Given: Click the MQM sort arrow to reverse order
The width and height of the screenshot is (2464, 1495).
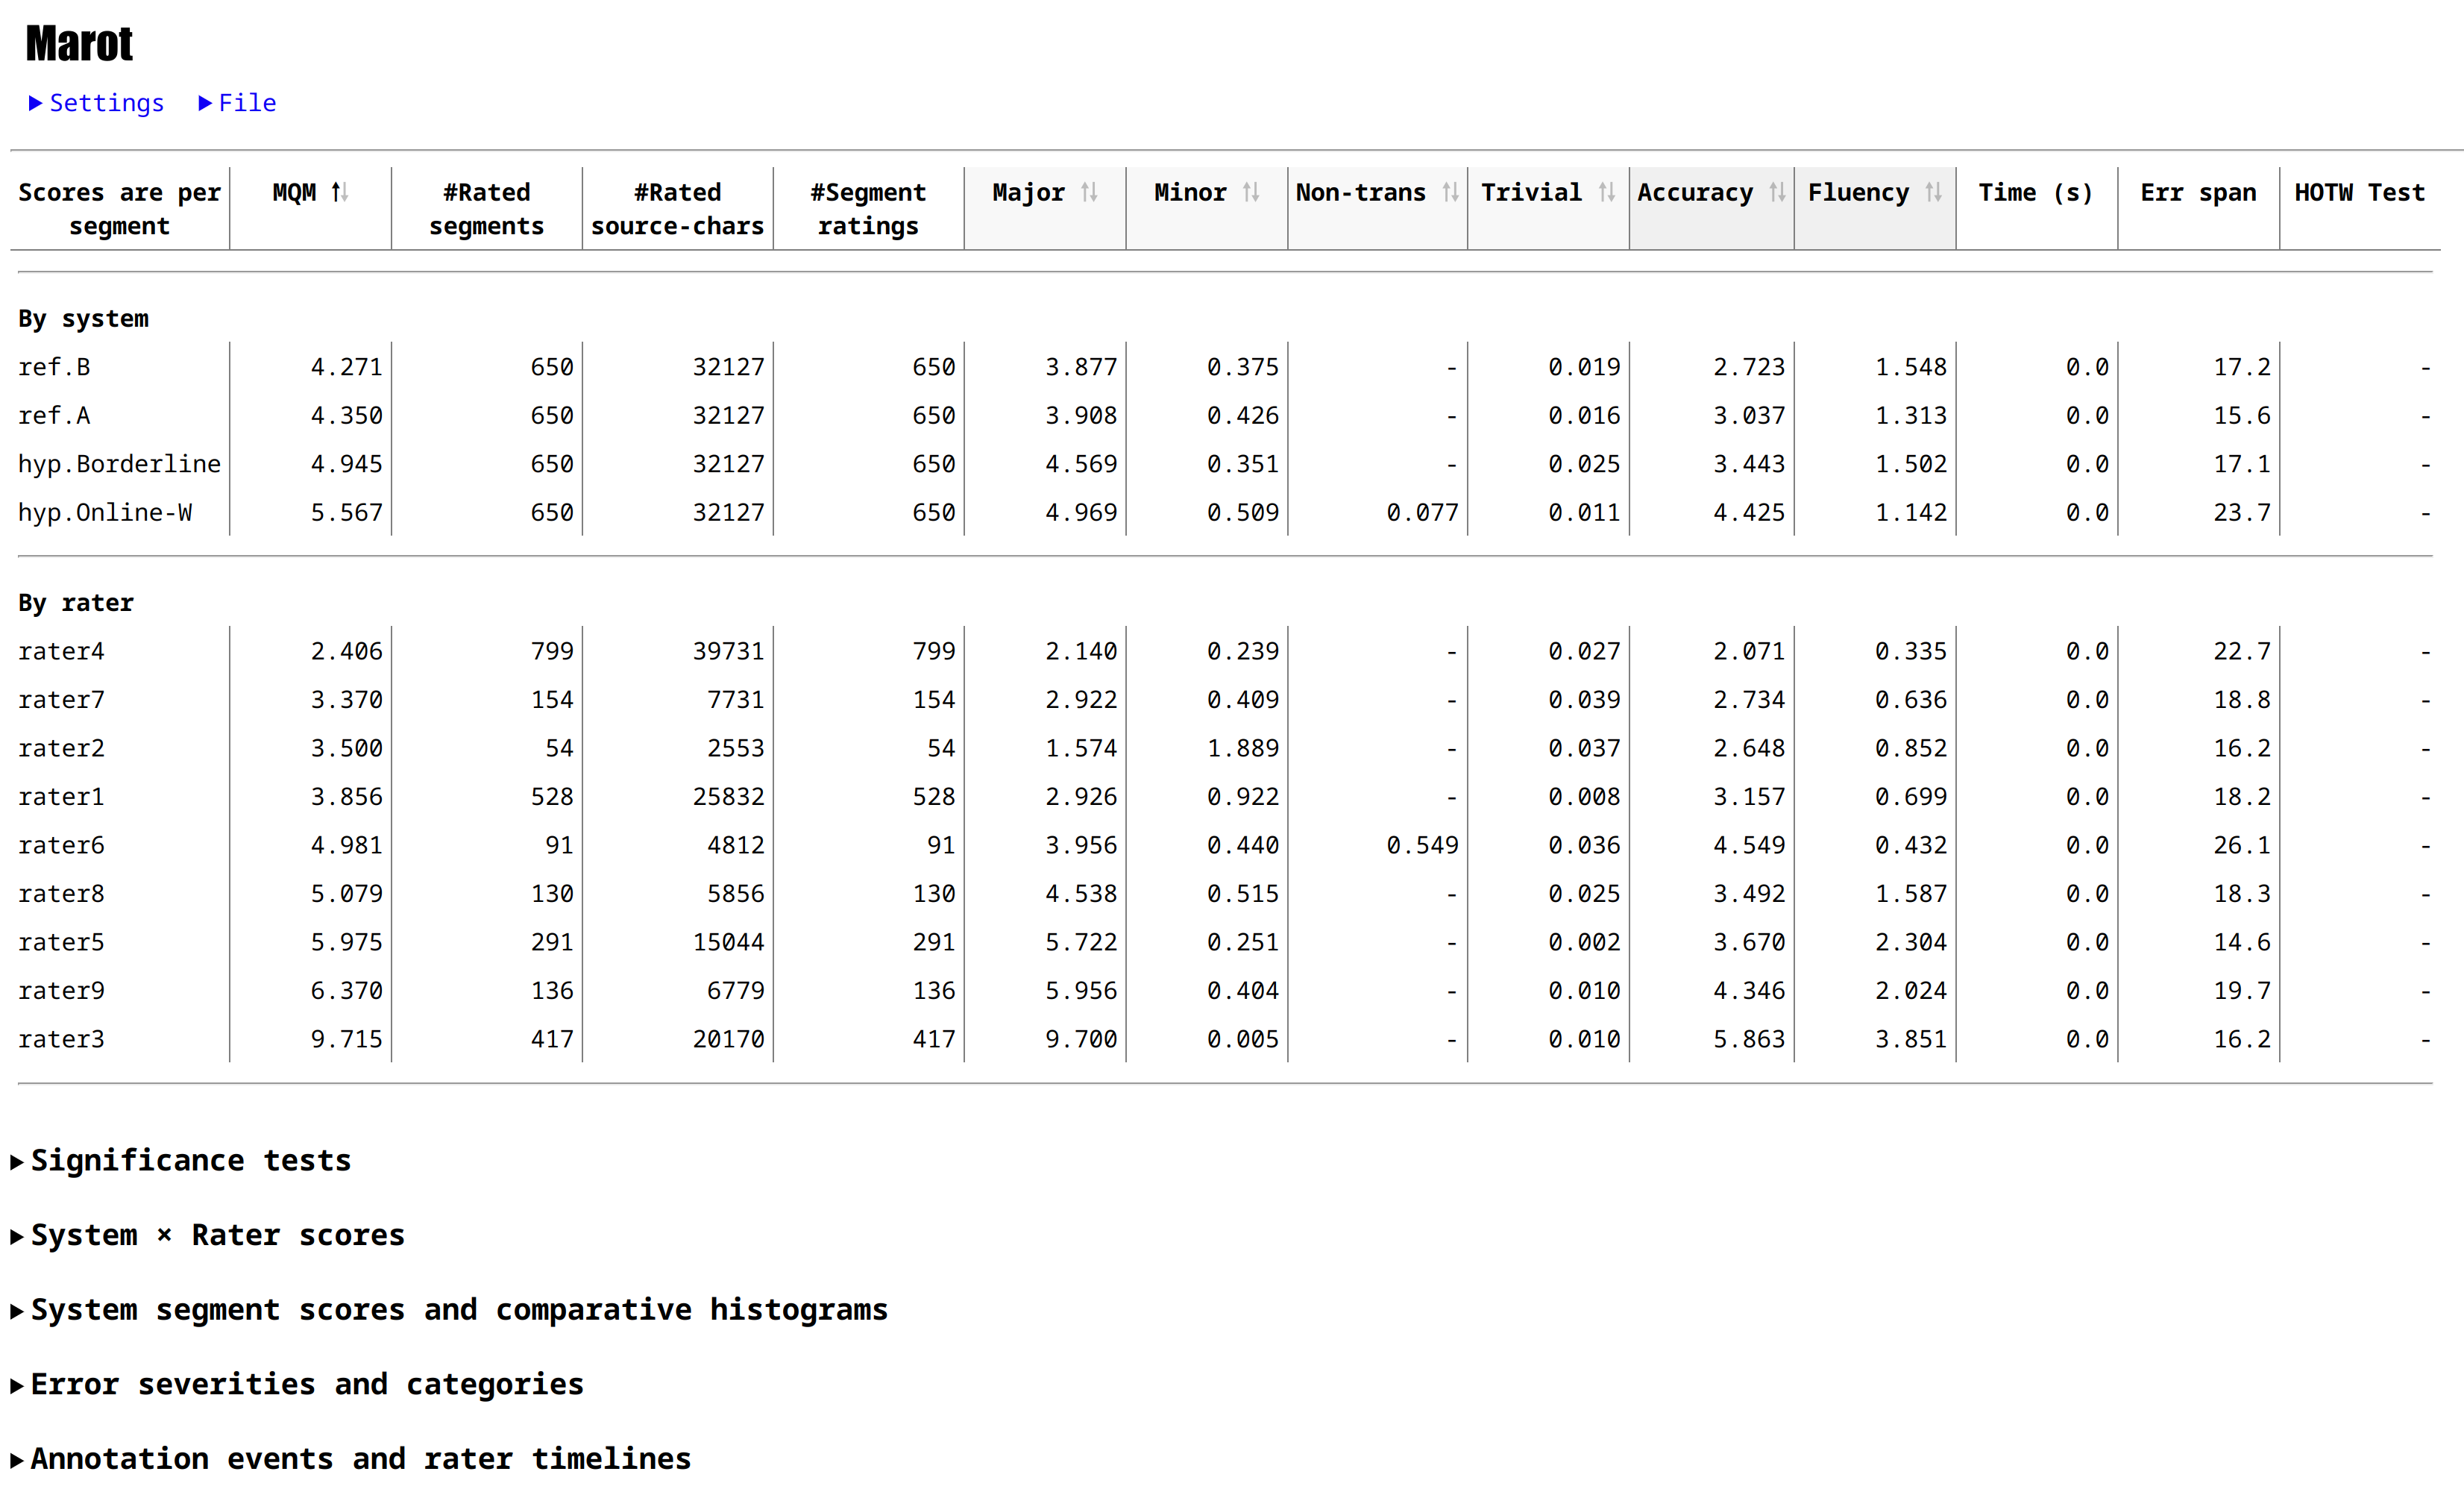Looking at the screenshot, I should tap(338, 192).
